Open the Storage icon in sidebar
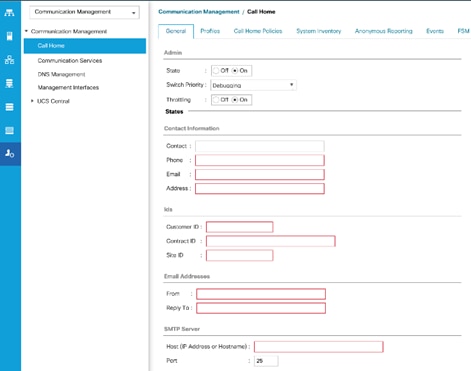Image resolution: width=471 pixels, height=371 pixels. (9, 130)
